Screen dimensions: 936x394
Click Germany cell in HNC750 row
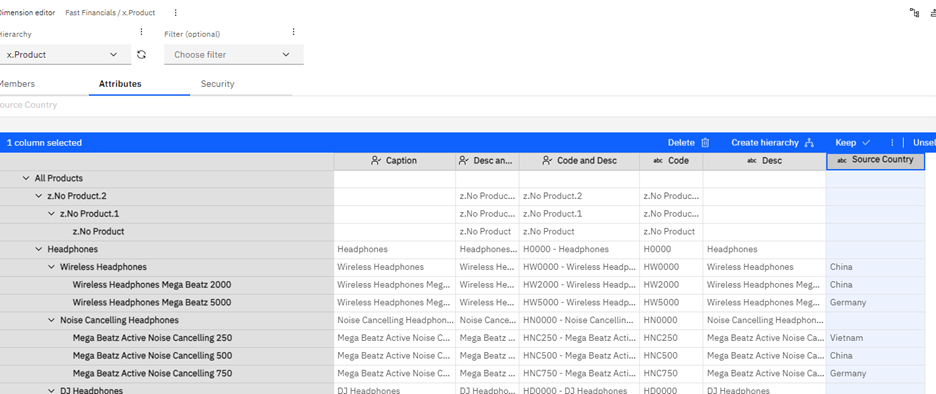pos(875,374)
